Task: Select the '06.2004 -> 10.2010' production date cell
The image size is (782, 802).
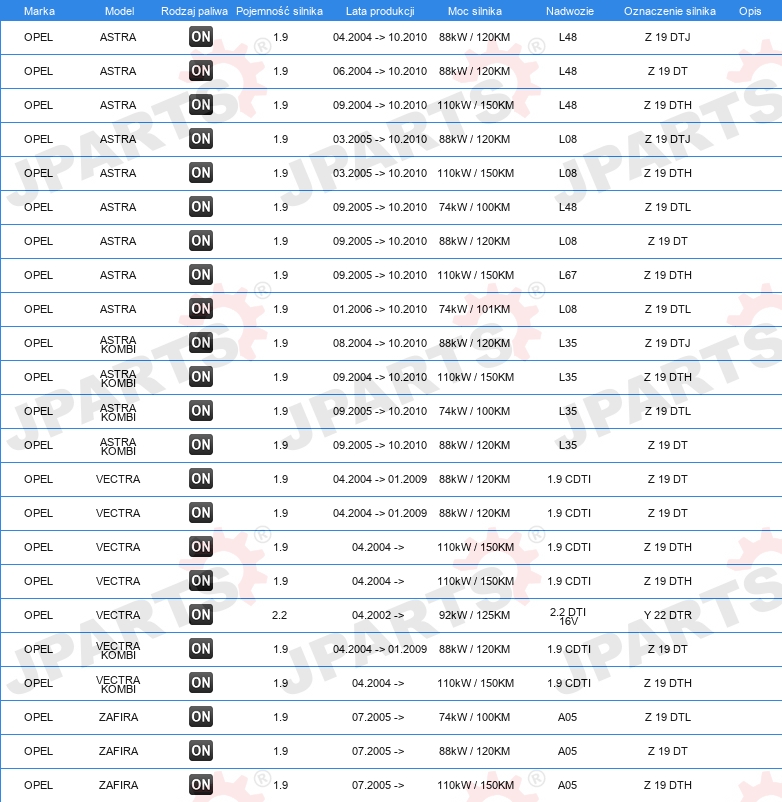Action: [x=379, y=71]
